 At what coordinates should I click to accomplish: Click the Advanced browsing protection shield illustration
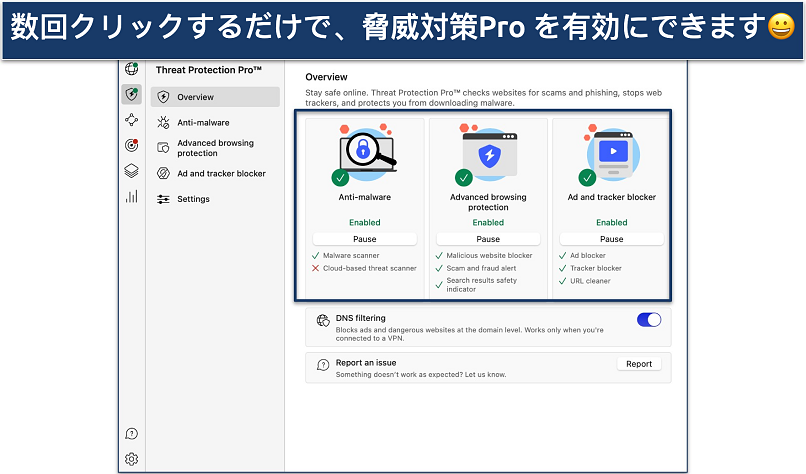488,153
